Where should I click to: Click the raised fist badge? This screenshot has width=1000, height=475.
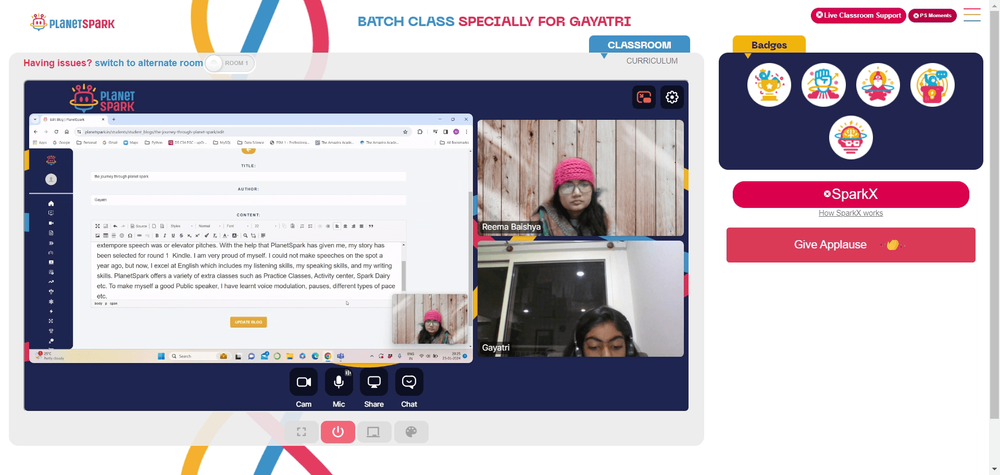pyautogui.click(x=823, y=85)
